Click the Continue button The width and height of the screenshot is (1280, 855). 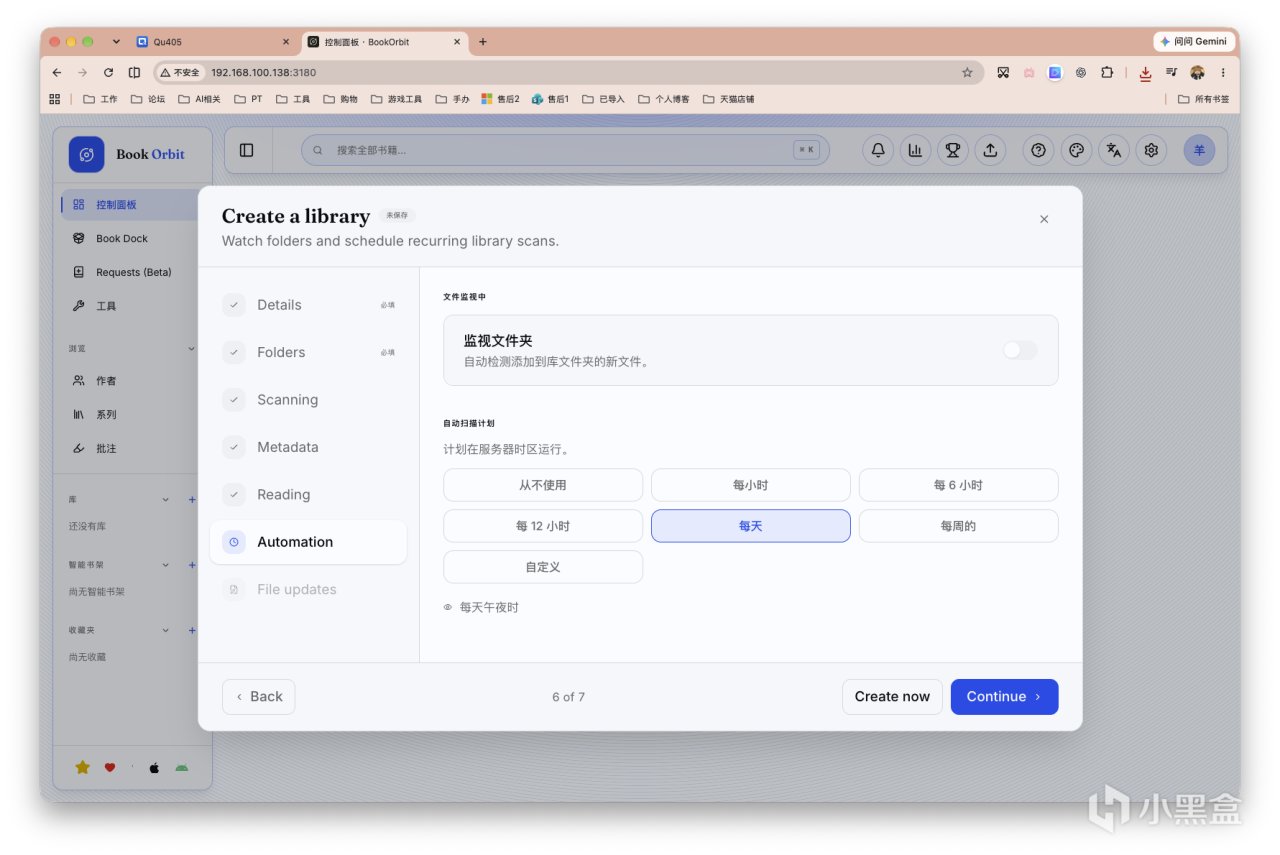(x=1004, y=697)
